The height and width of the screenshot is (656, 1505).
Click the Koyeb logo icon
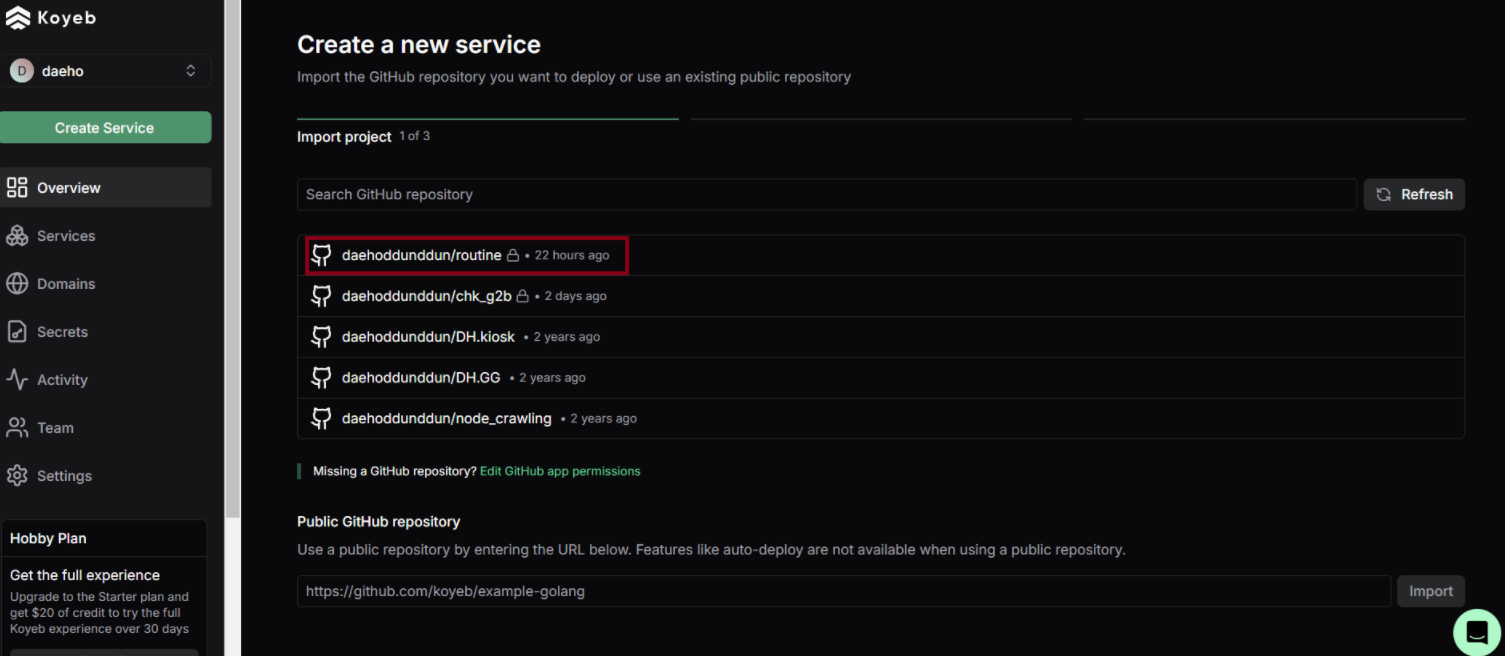18,18
